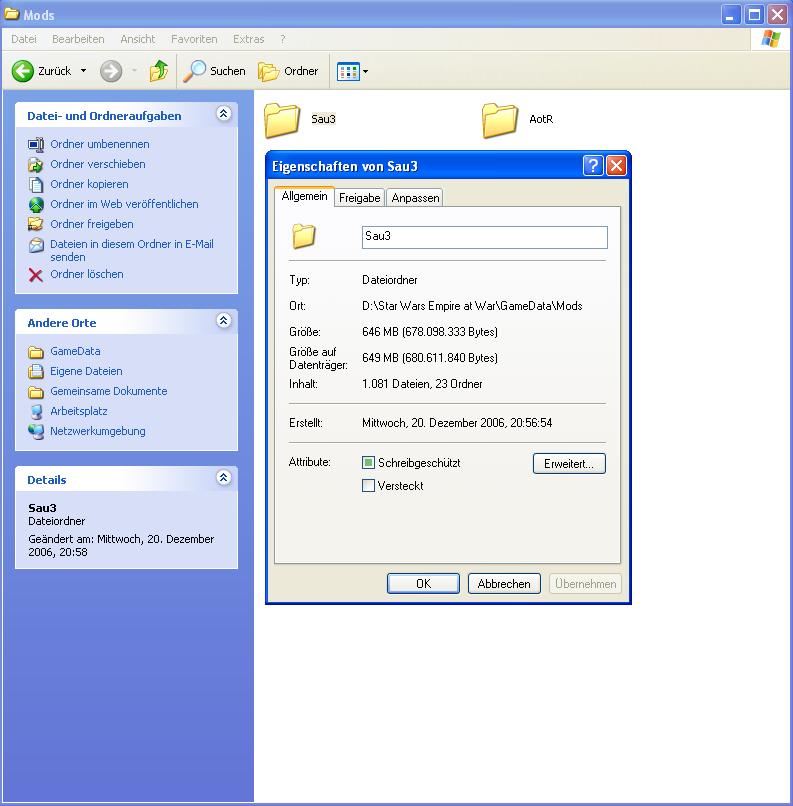Click the Arbeitsplatz computer icon
793x806 pixels.
click(x=36, y=412)
